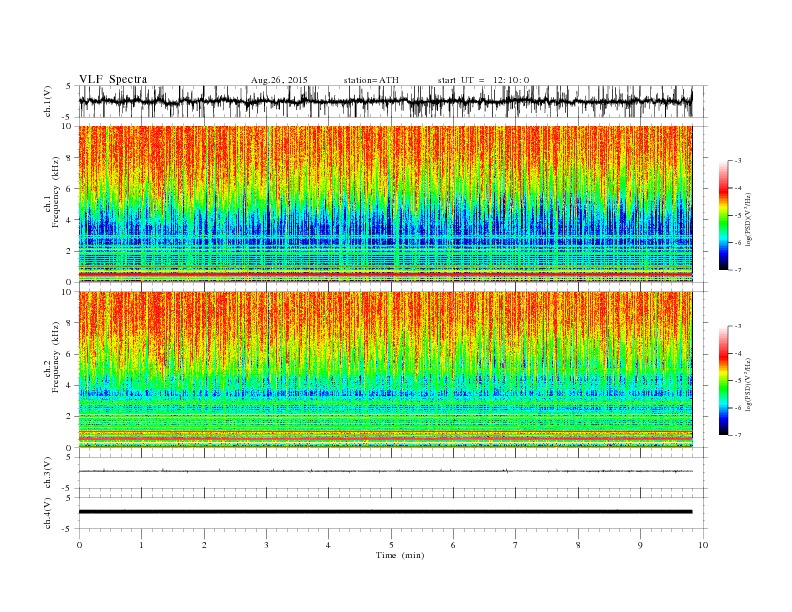792x612 pixels.
Task: Click the "-5" tick on ch.2 color bar
Action: point(738,381)
